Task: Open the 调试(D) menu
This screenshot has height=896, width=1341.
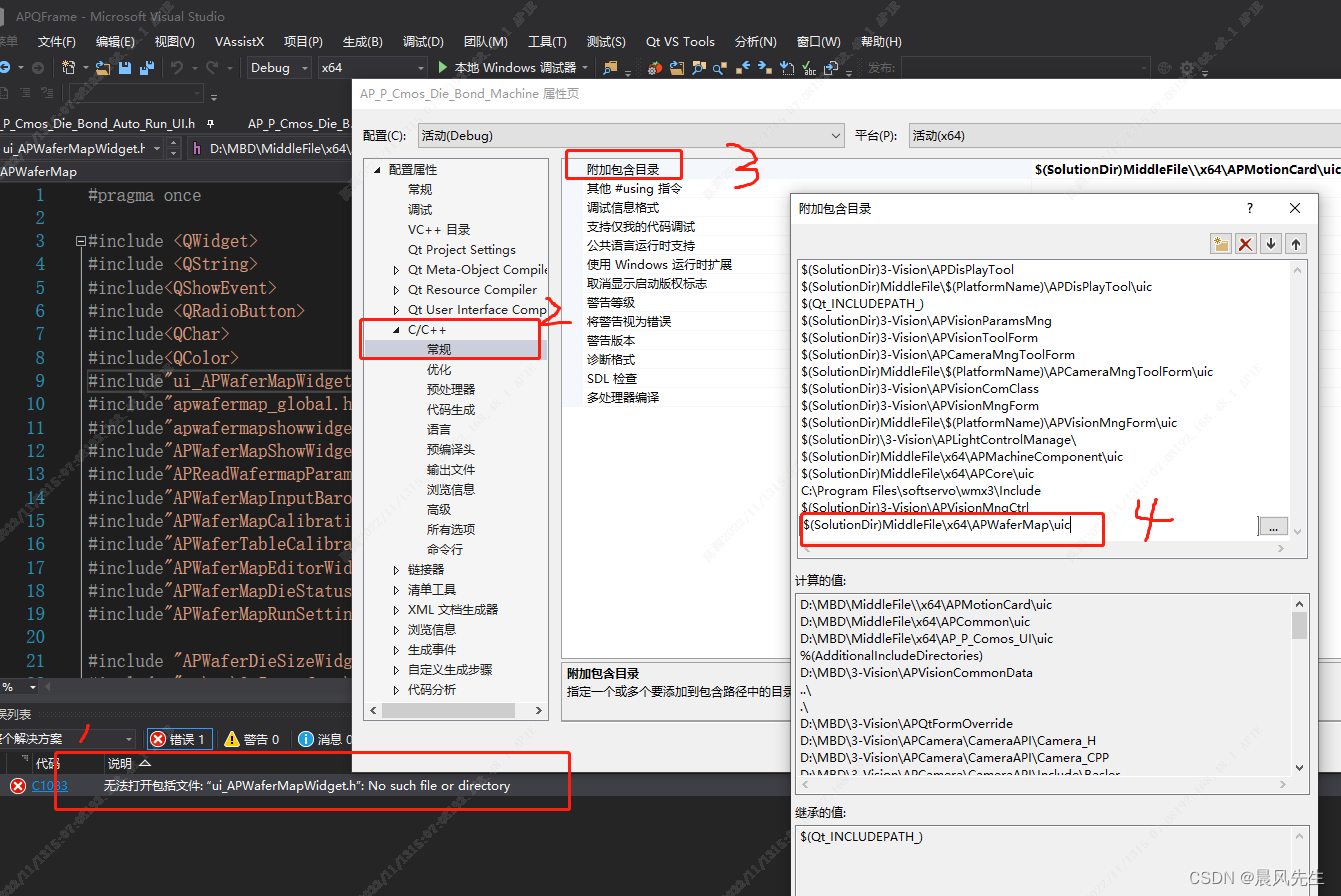Action: [x=423, y=42]
